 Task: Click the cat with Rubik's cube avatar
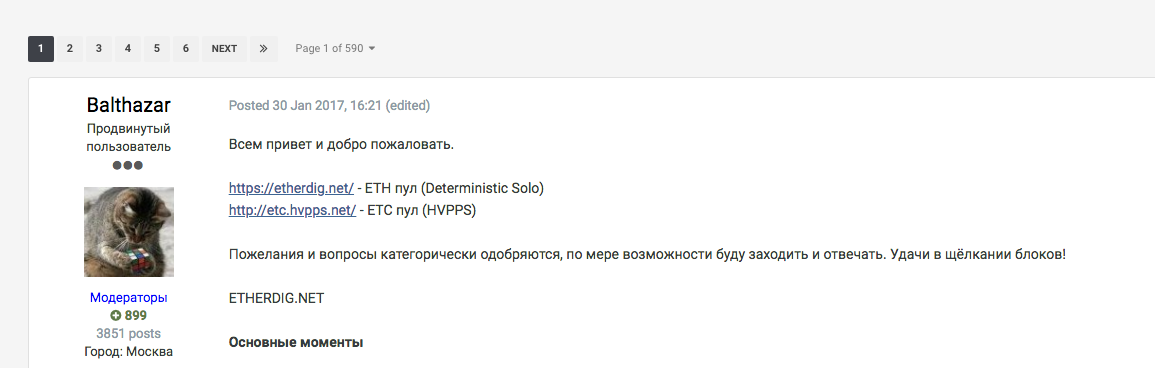(129, 232)
